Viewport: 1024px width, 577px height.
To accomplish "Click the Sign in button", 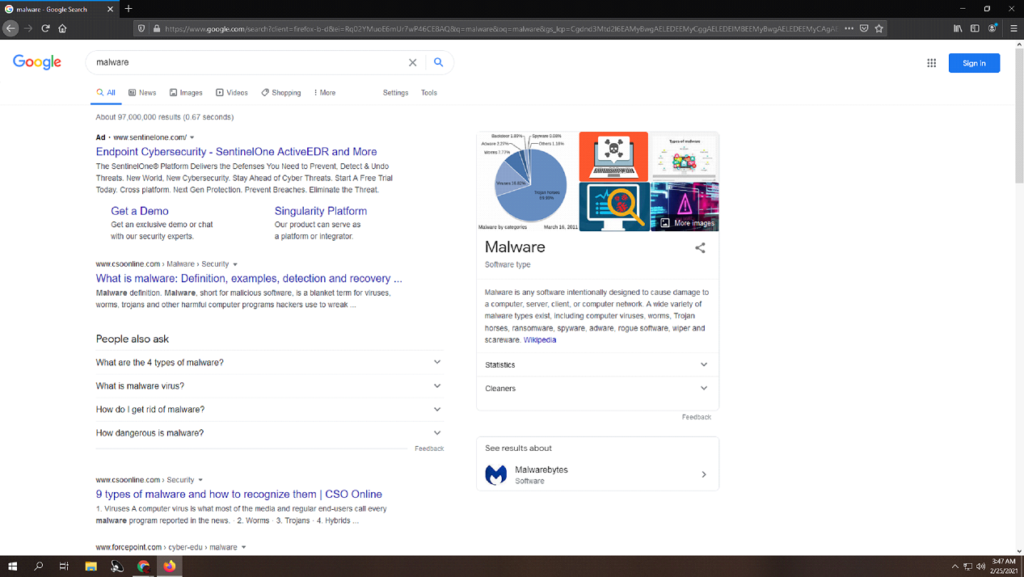I will (974, 63).
